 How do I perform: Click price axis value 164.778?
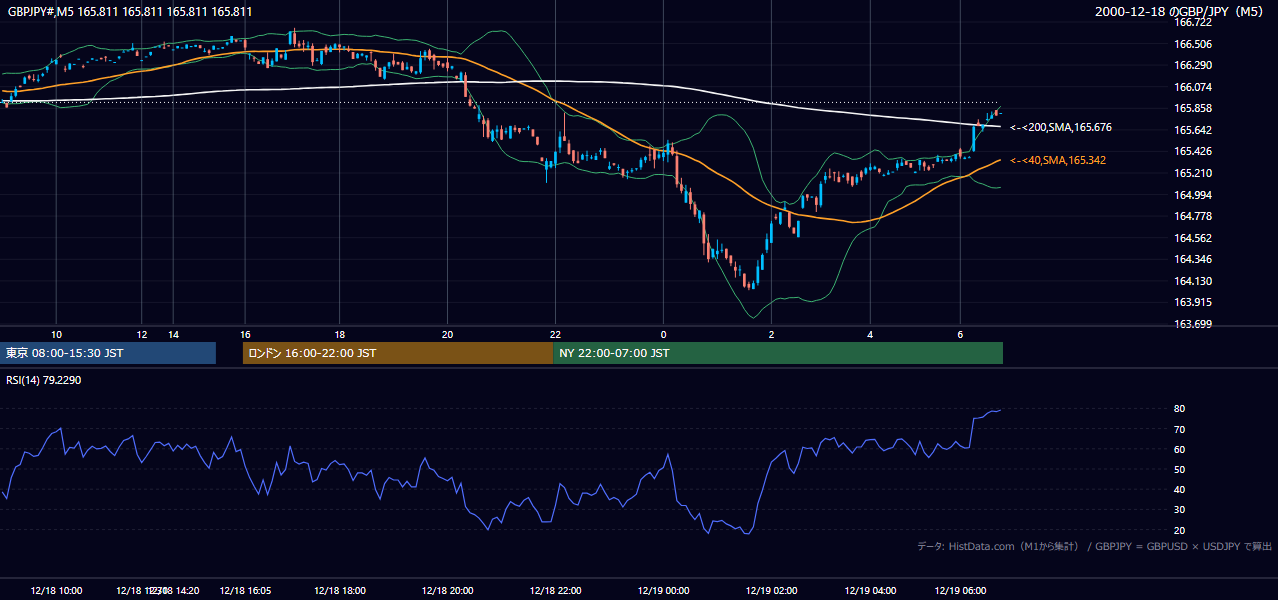coord(1193,216)
